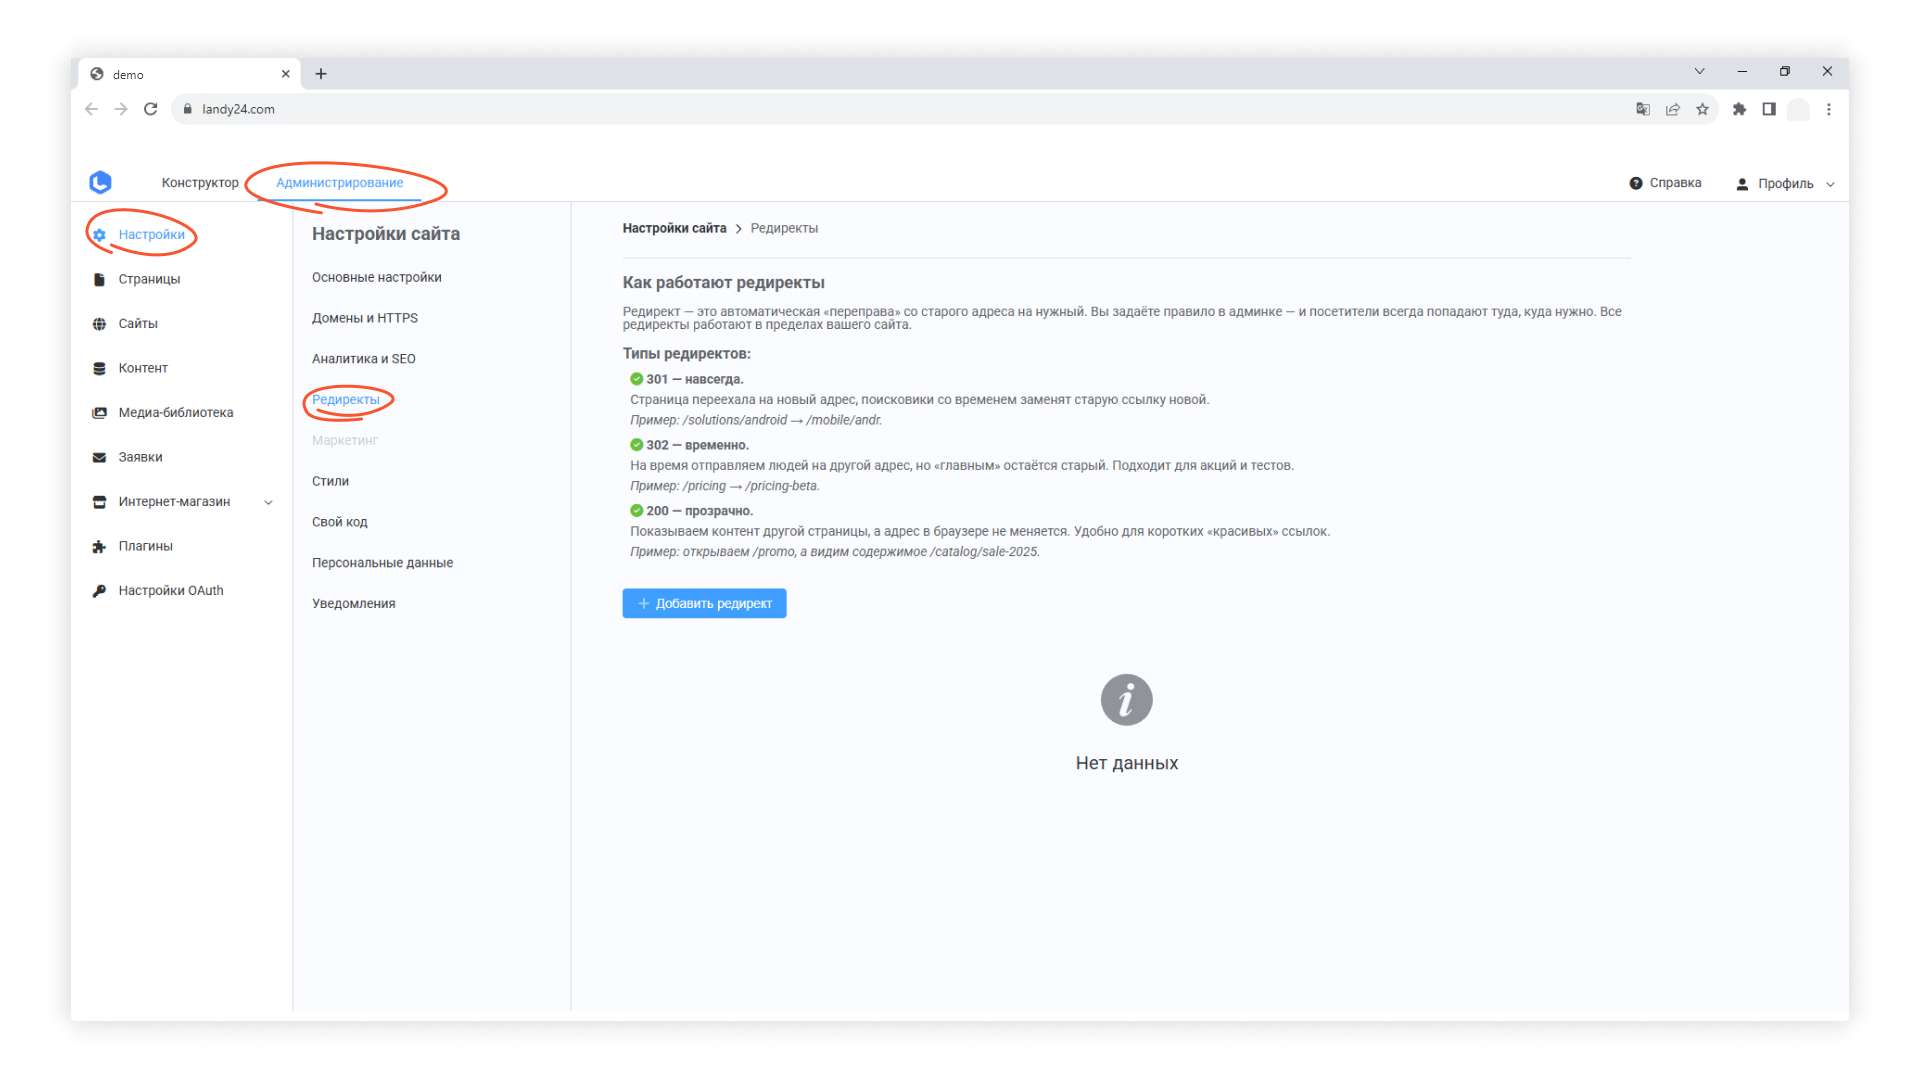Open Домены и HTTPS settings section
This screenshot has height=1080, width=1920.
coord(365,318)
